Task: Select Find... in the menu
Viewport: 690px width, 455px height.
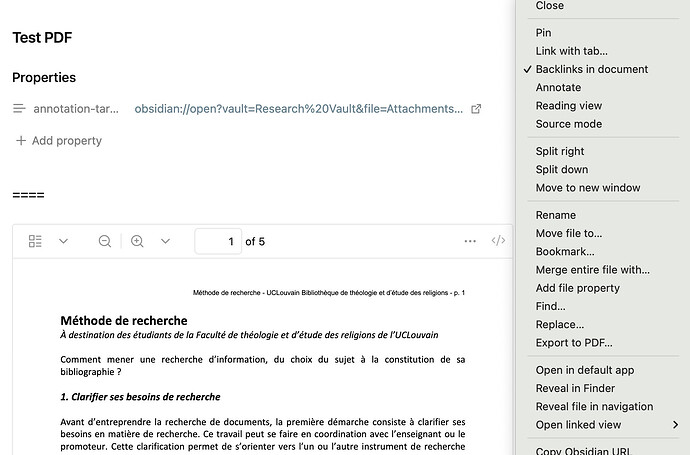Action: pyautogui.click(x=551, y=306)
